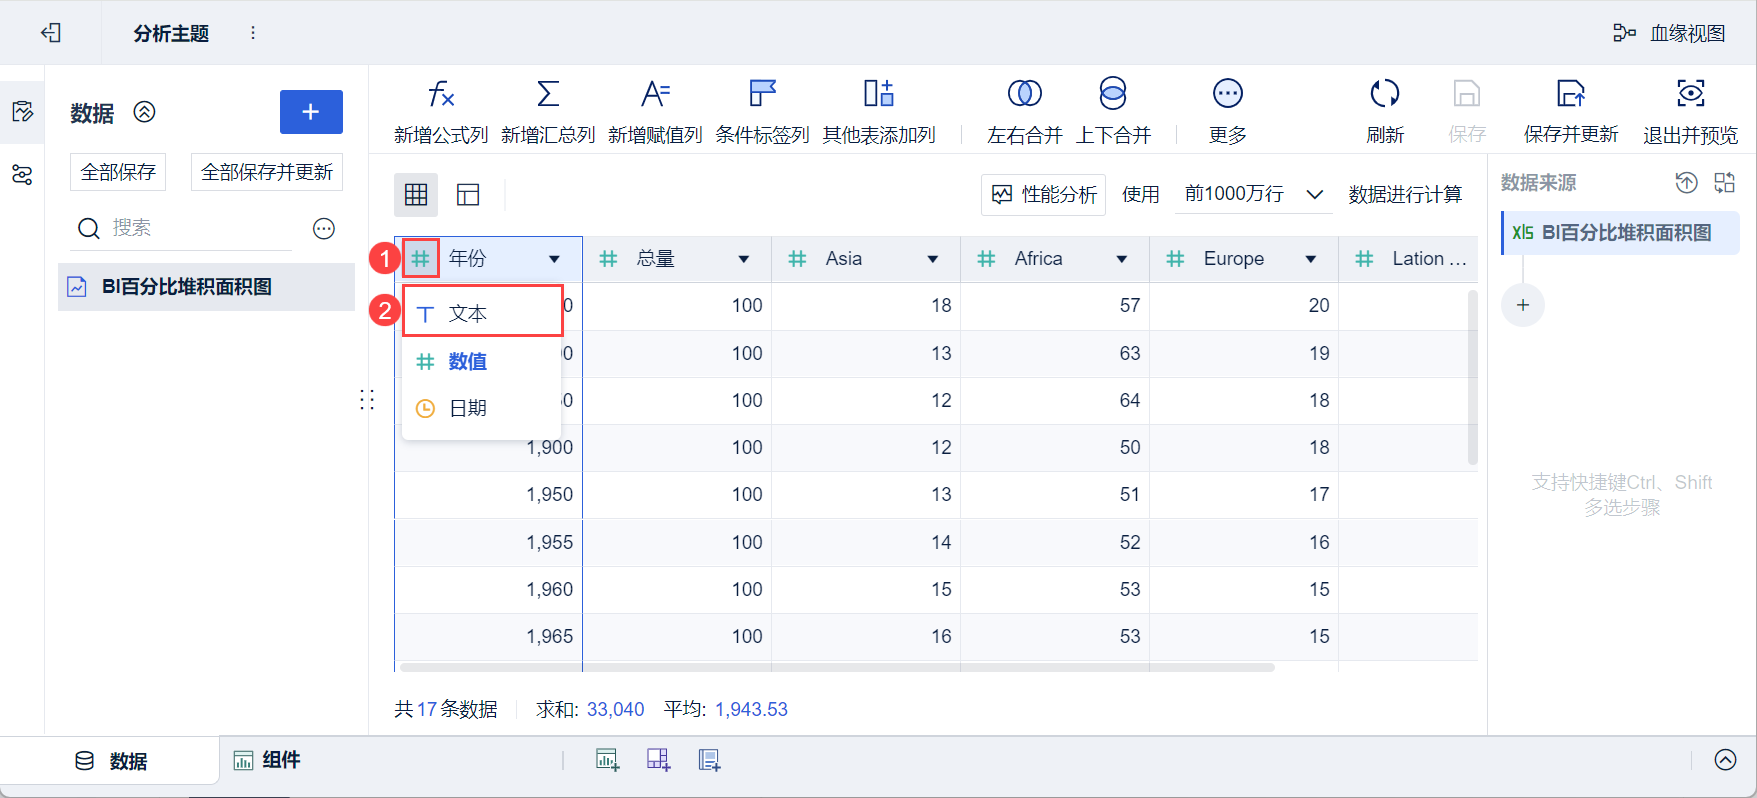Image resolution: width=1757 pixels, height=798 pixels.
Task: Click 保存并更新 in toolbar
Action: 1571,111
